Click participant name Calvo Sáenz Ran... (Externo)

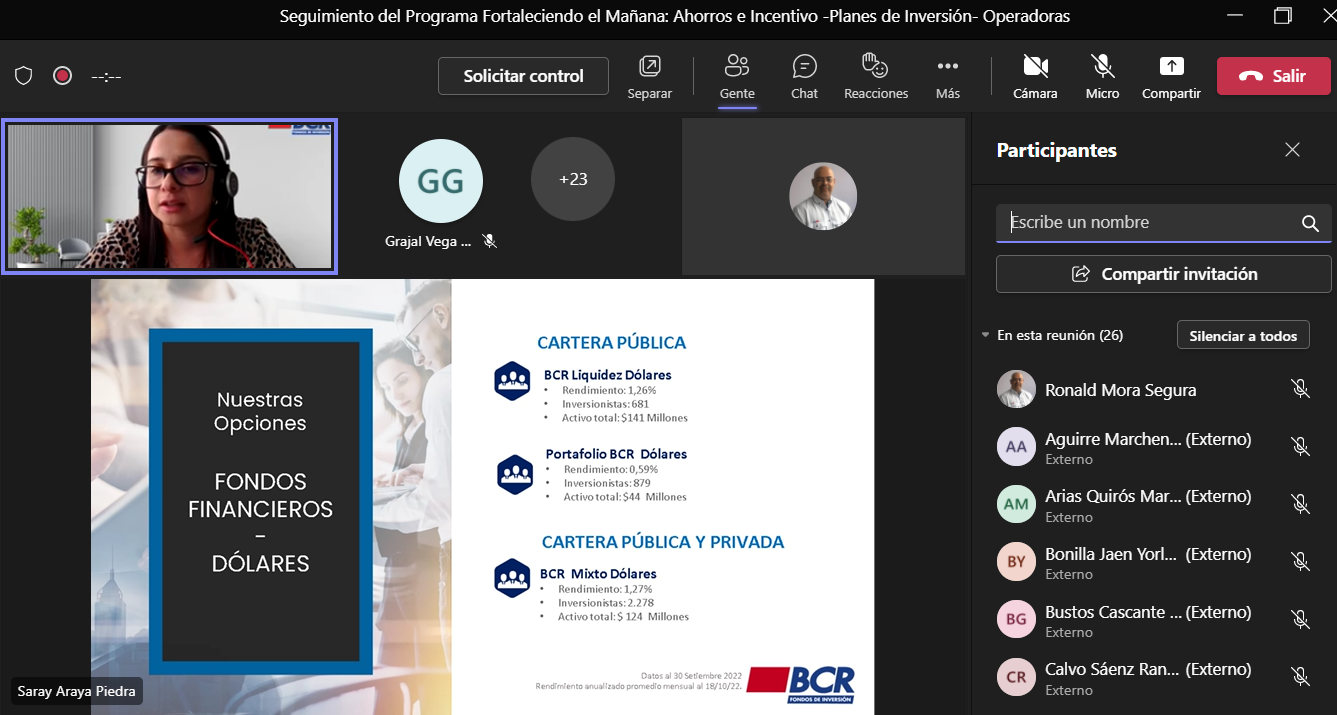click(x=1148, y=669)
